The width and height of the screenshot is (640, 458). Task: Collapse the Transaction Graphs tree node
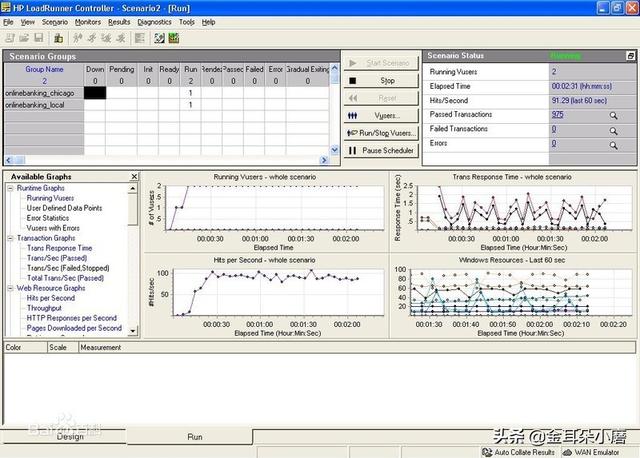click(x=11, y=238)
